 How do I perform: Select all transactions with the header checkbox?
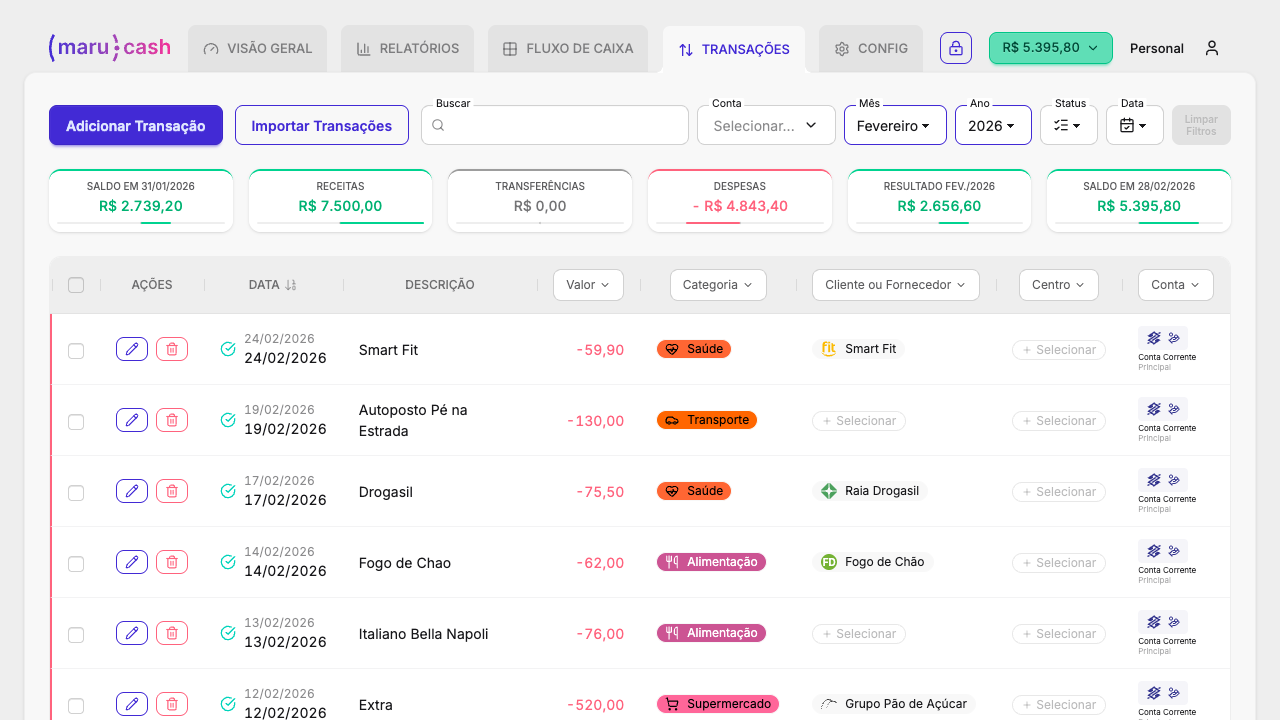76,285
